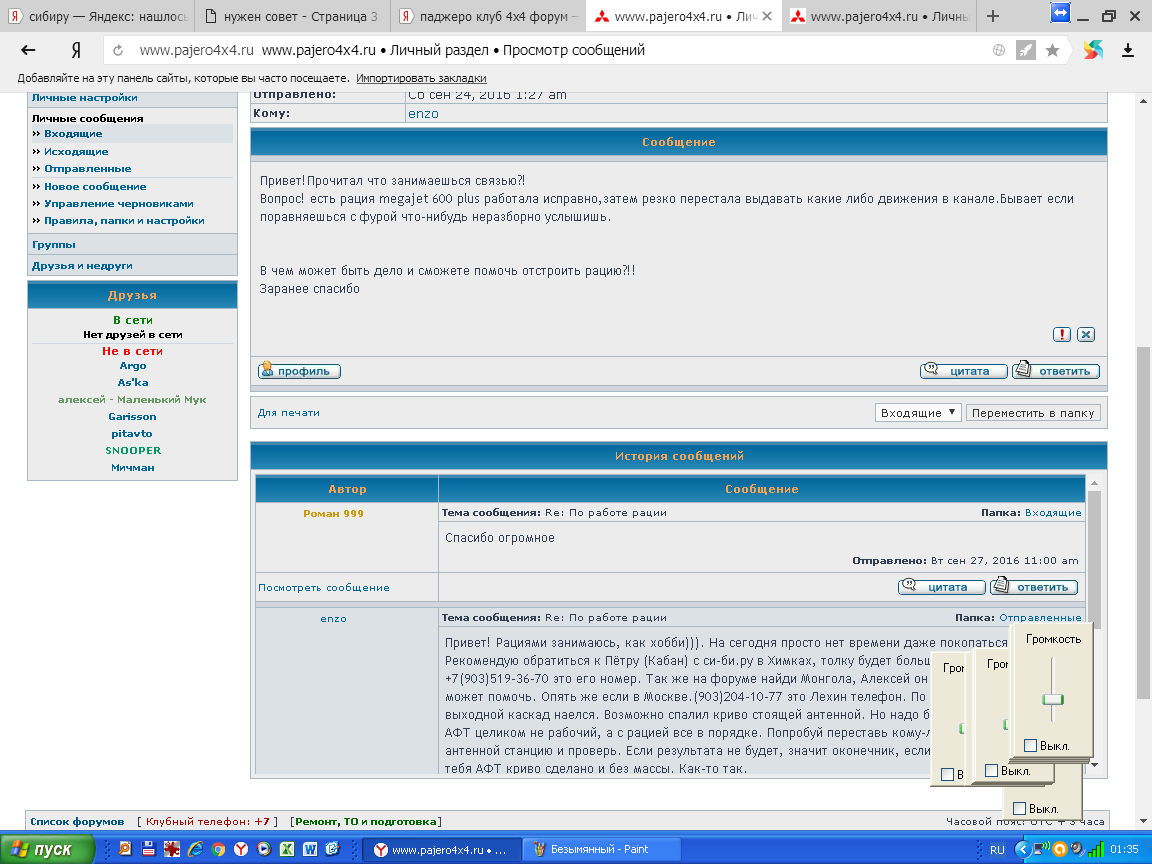Open the Входящие sidebar menu item
Viewport: 1152px width, 864px height.
tap(73, 134)
